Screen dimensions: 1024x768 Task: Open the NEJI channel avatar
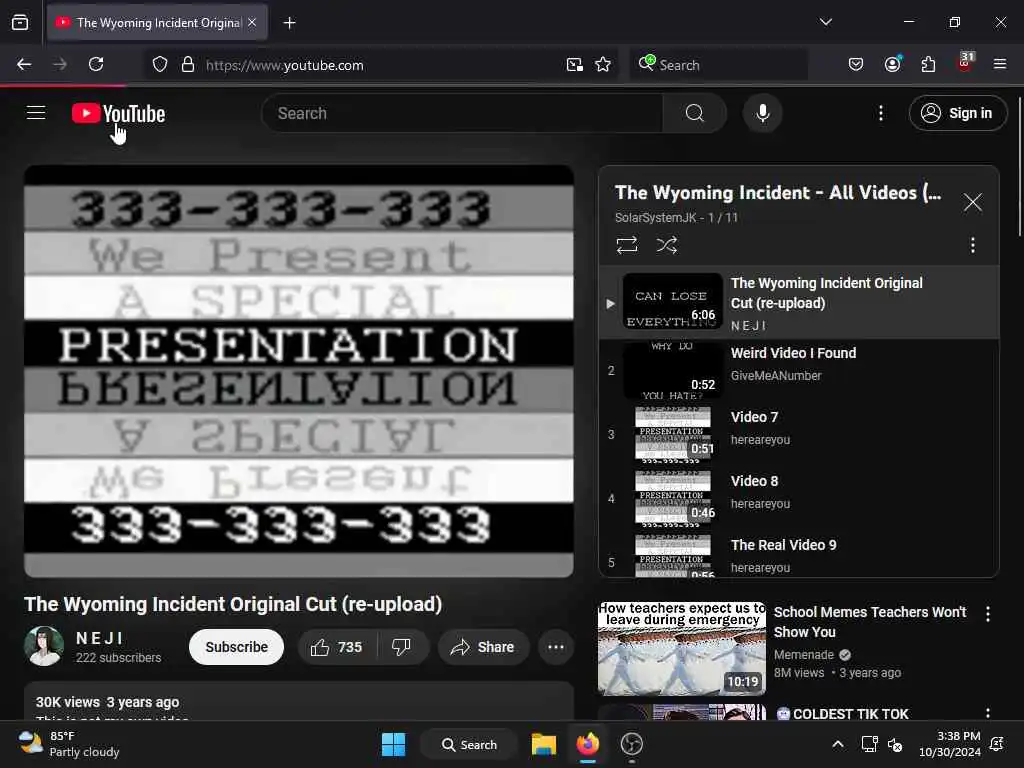(x=44, y=646)
